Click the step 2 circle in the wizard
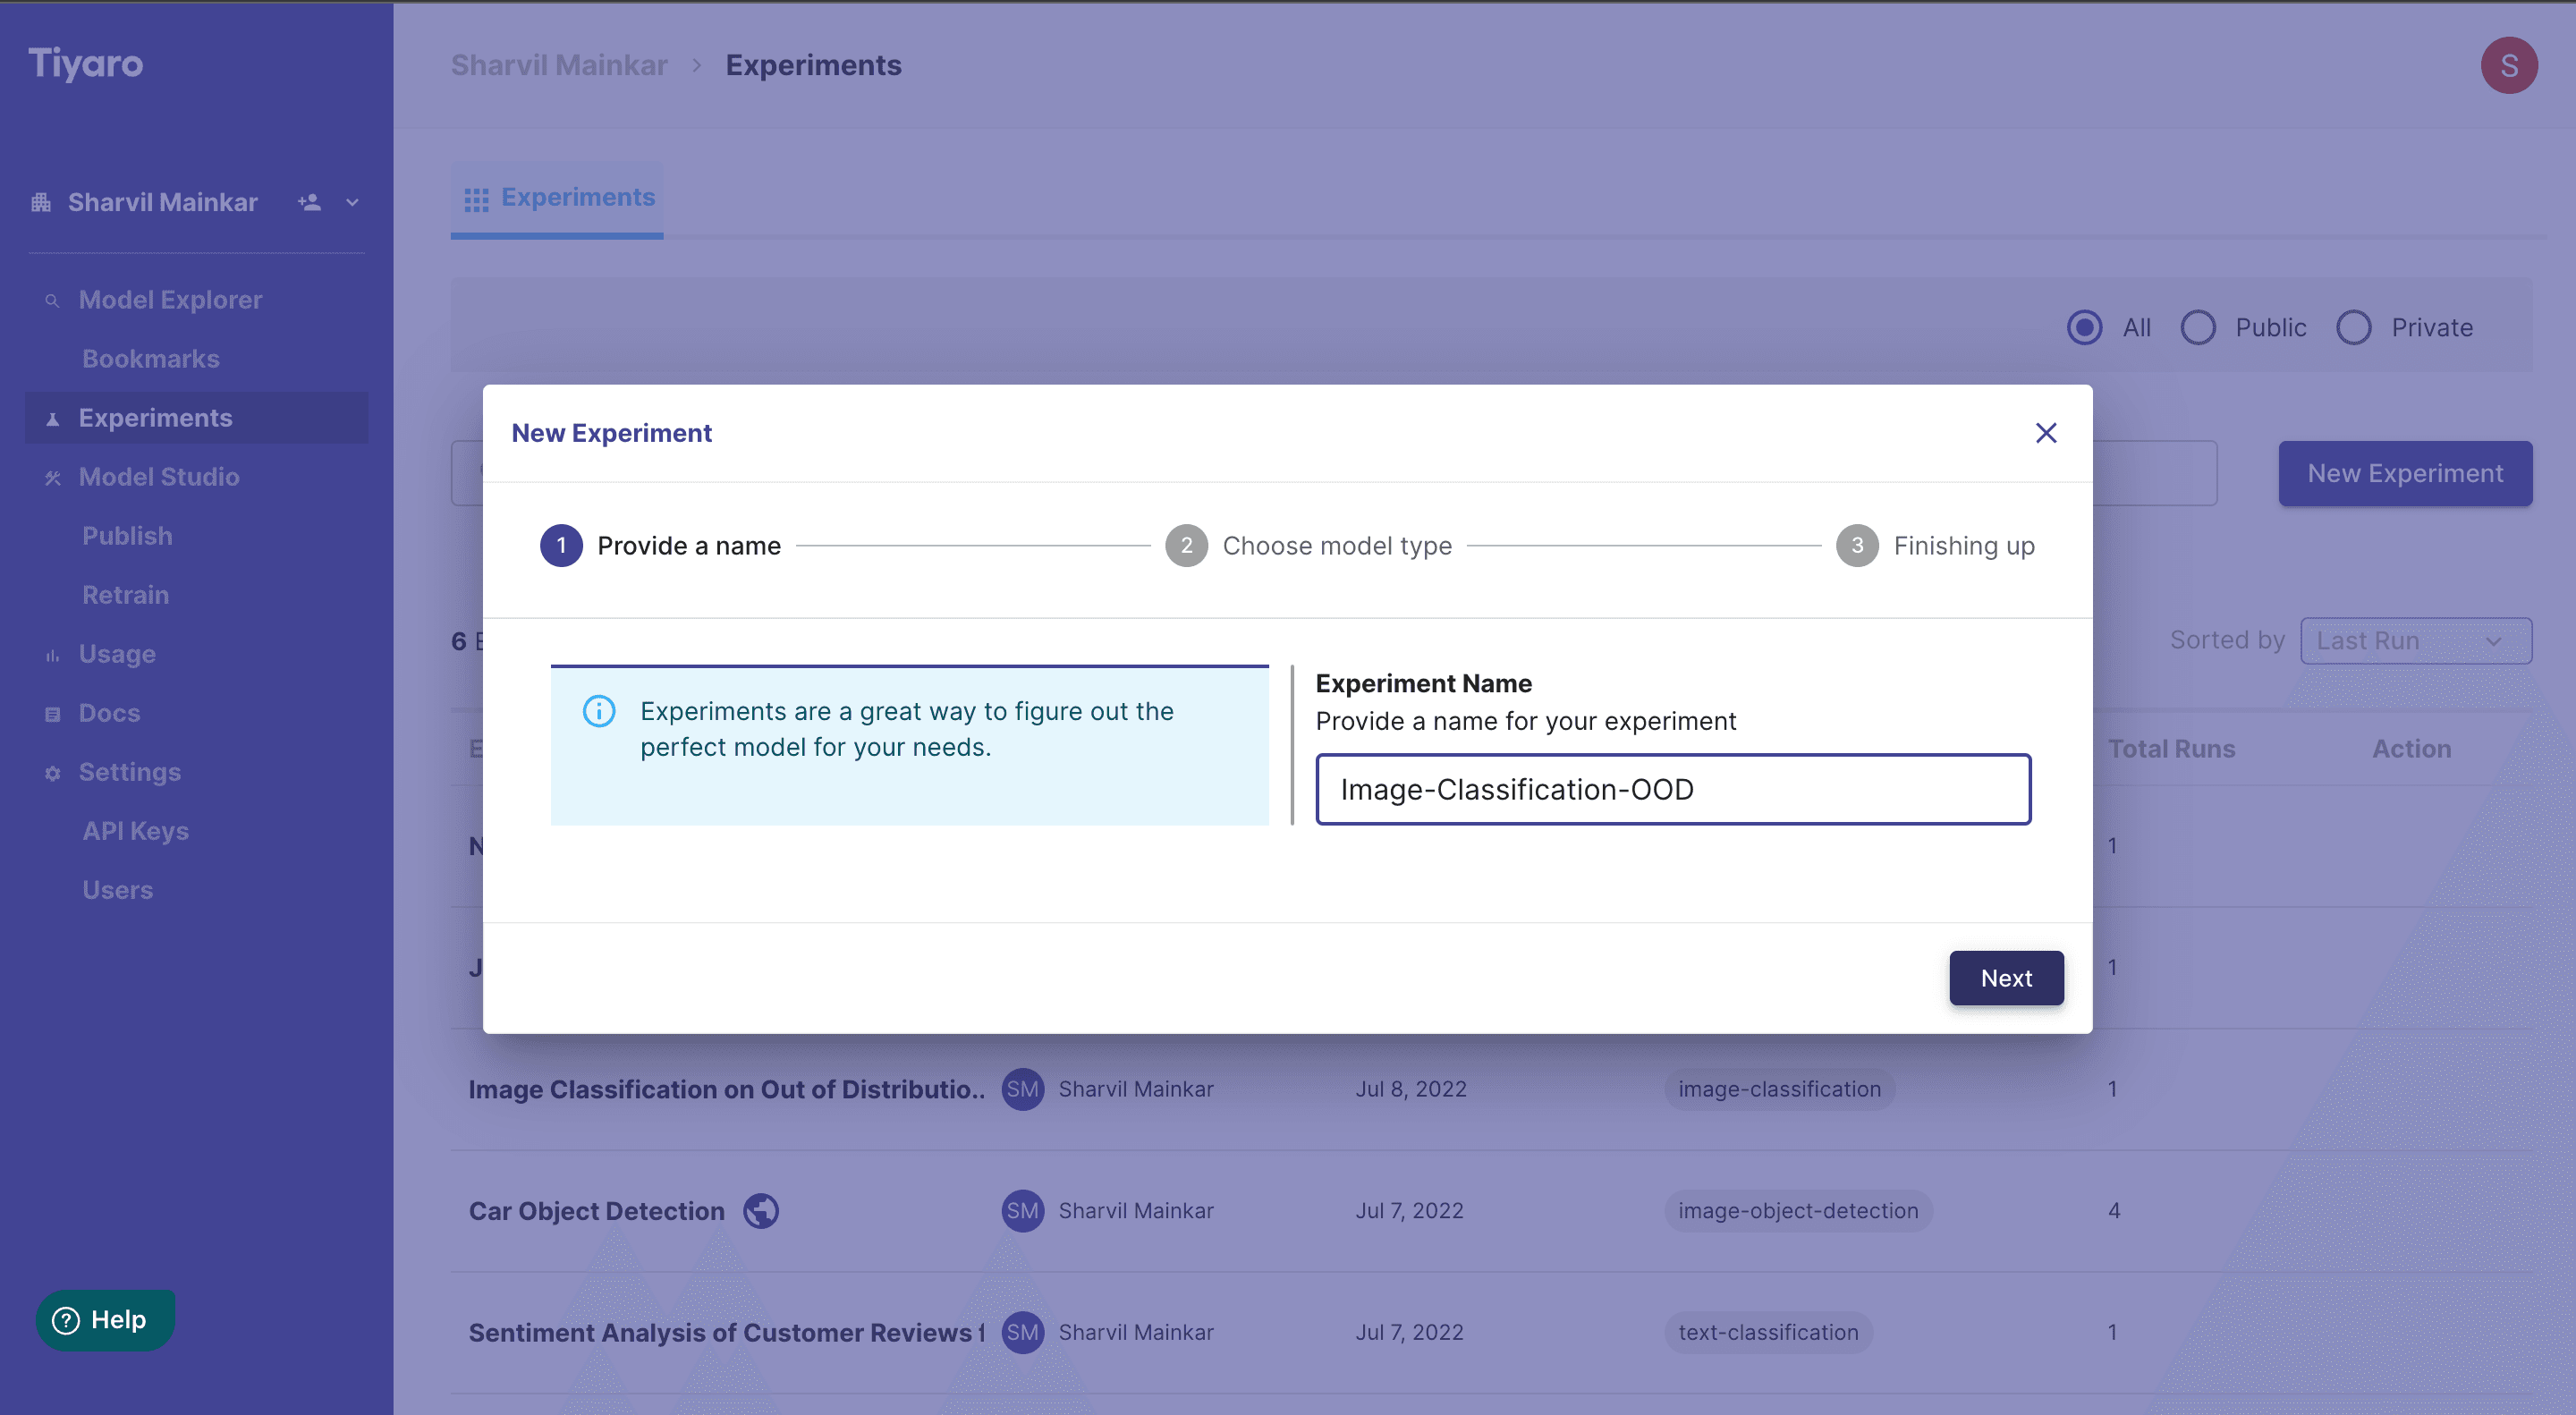Screen dimensions: 2576x1415 pos(1186,546)
